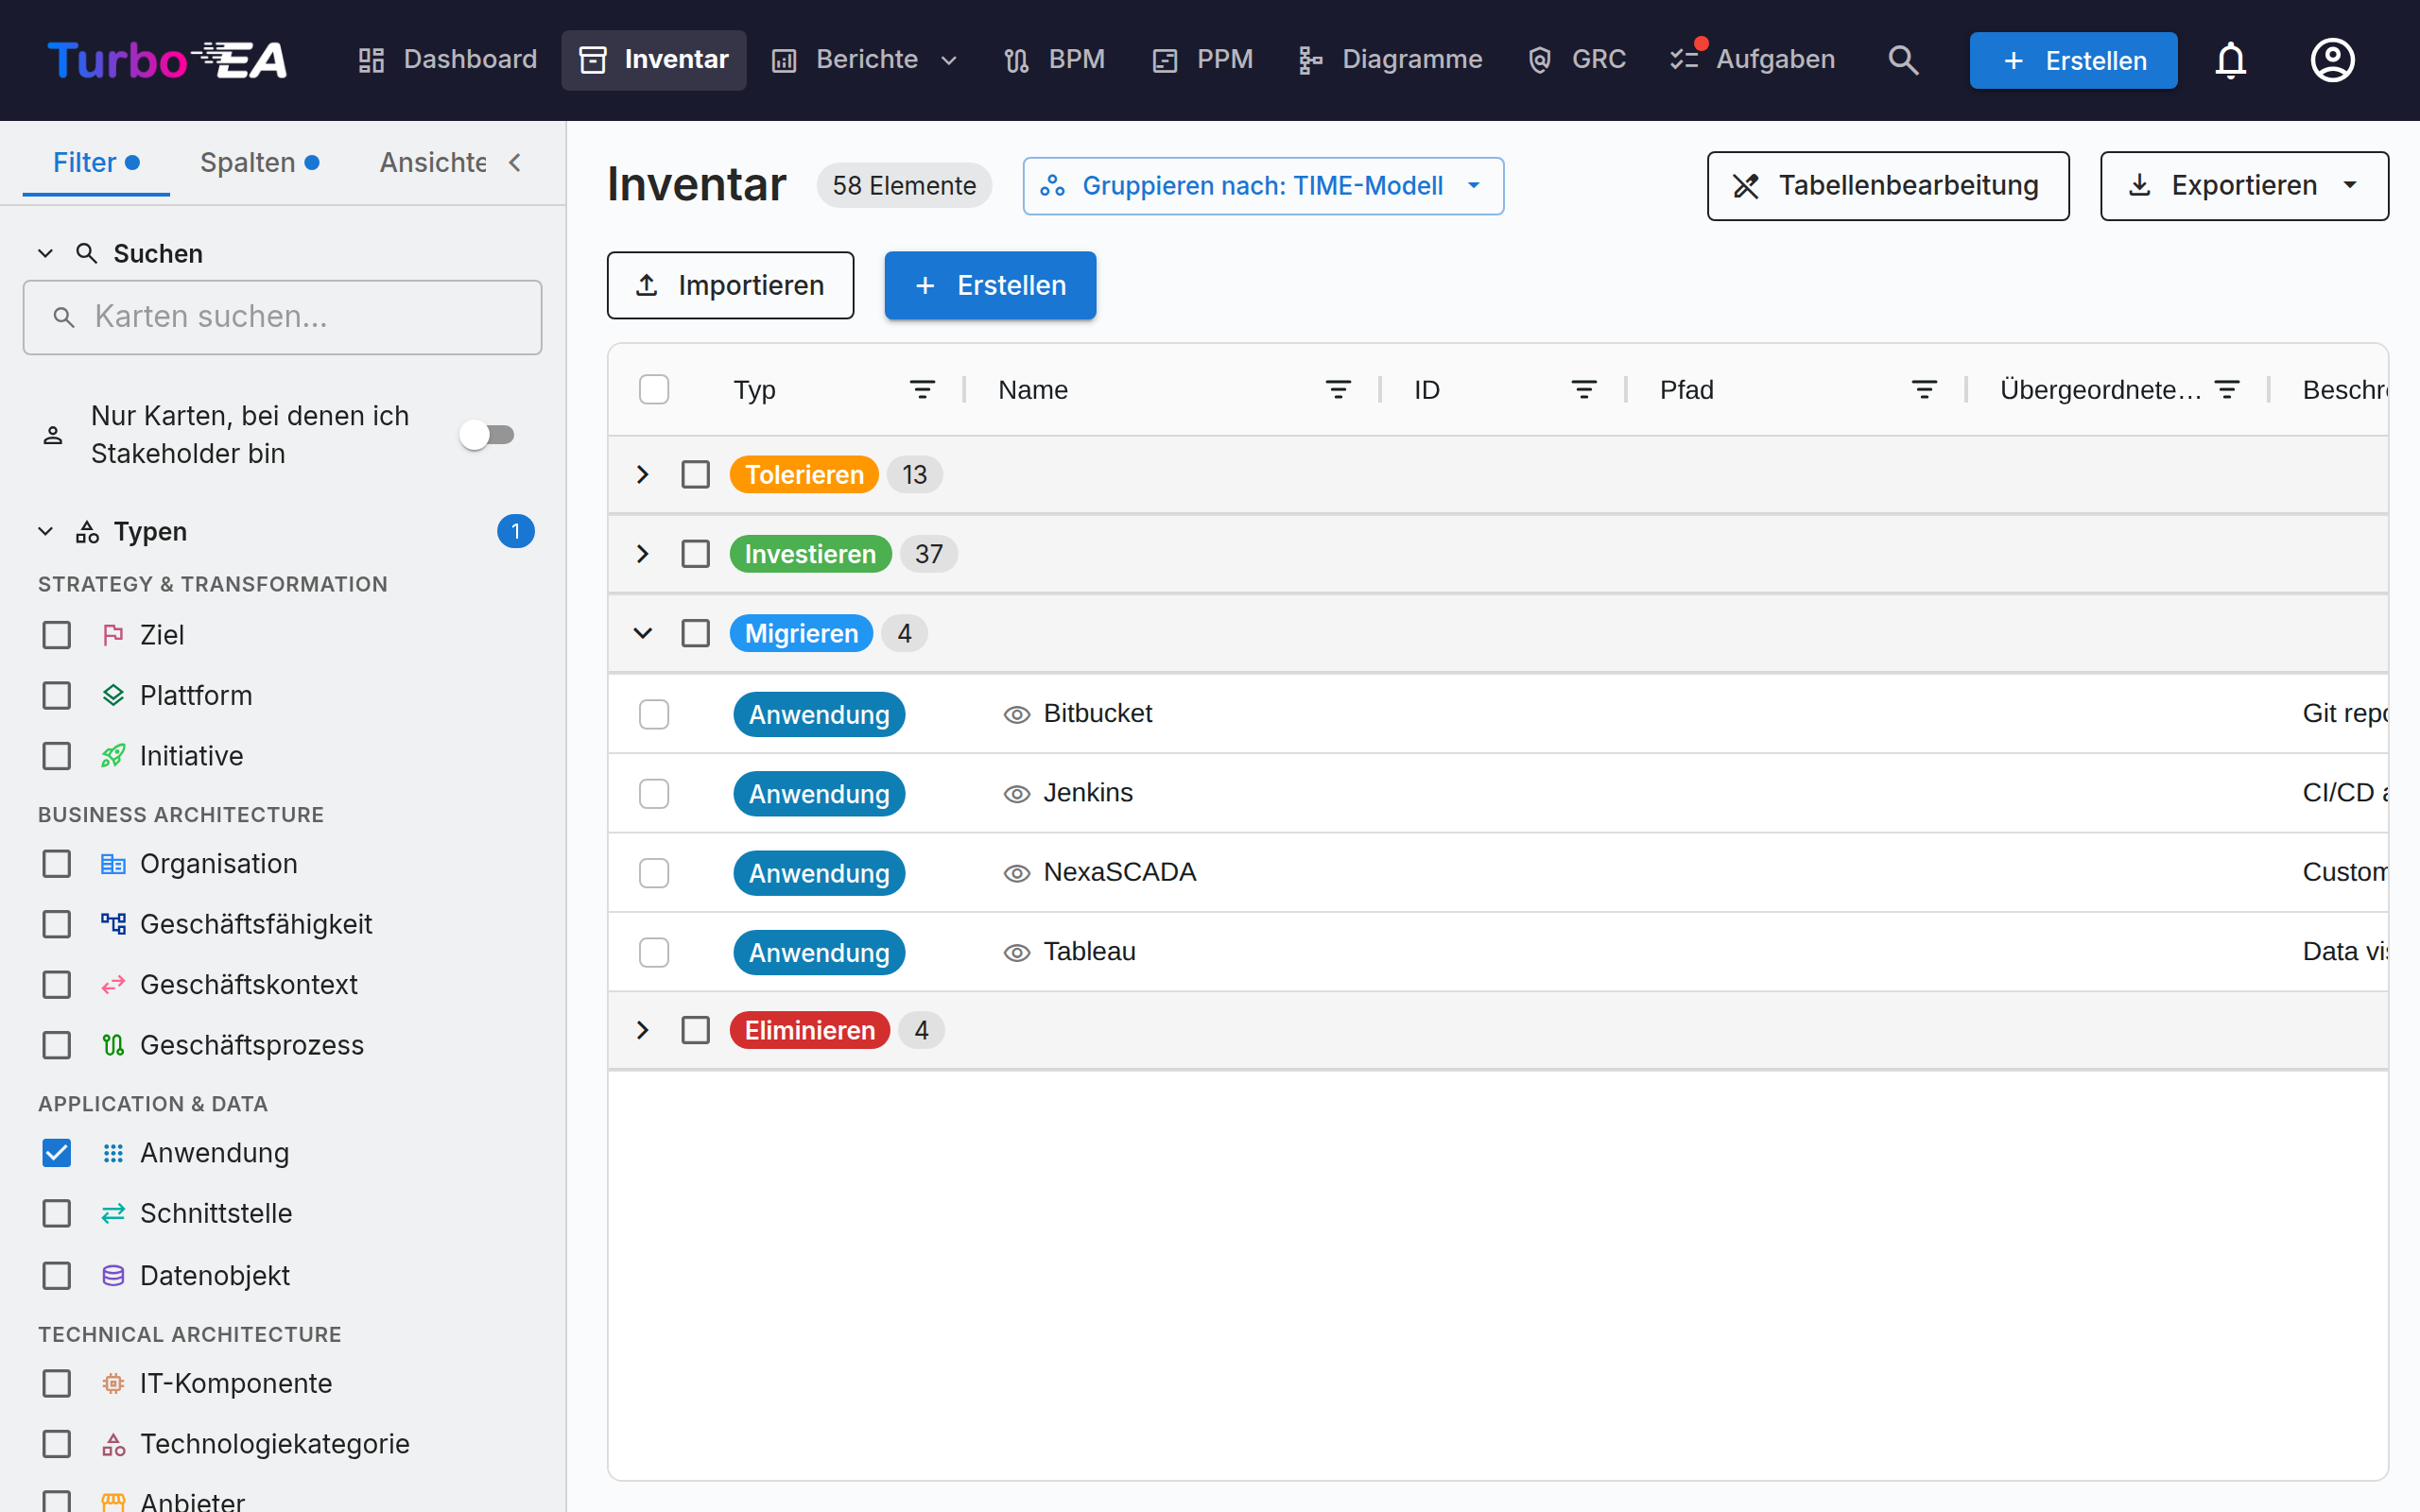Focus the Karten suchen search field

tap(283, 317)
